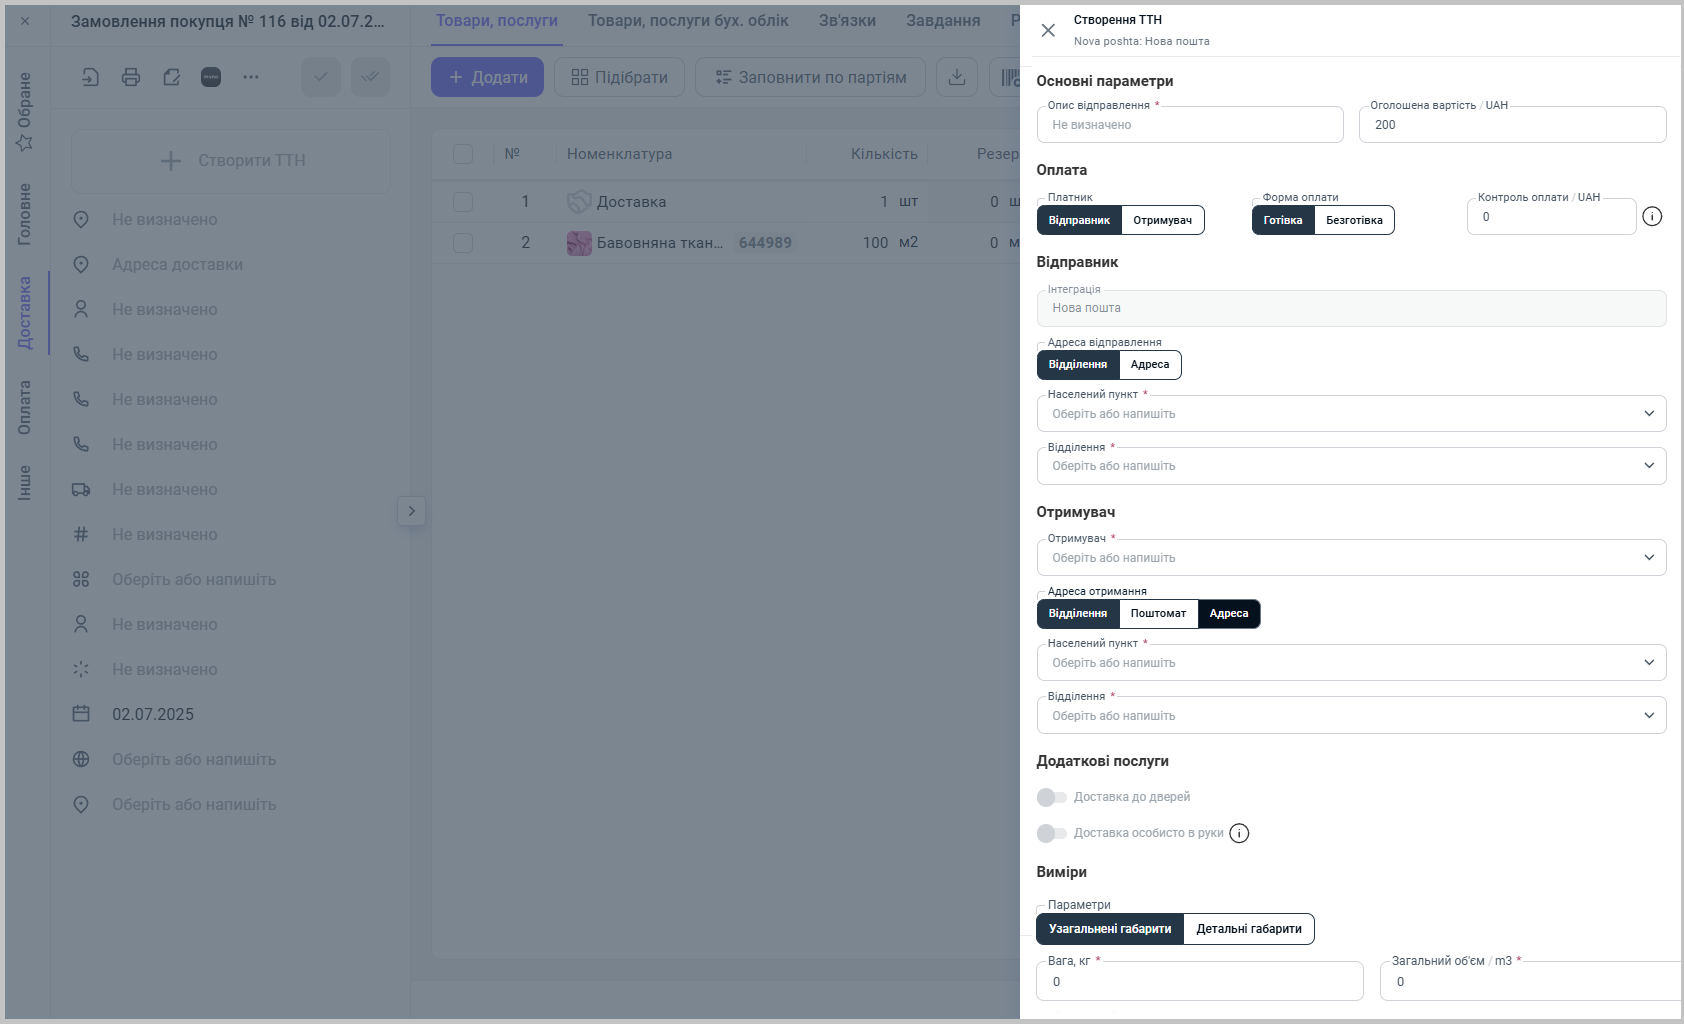Open the Оплата vertical tab
Screen dimensions: 1684x1024
[x=25, y=407]
